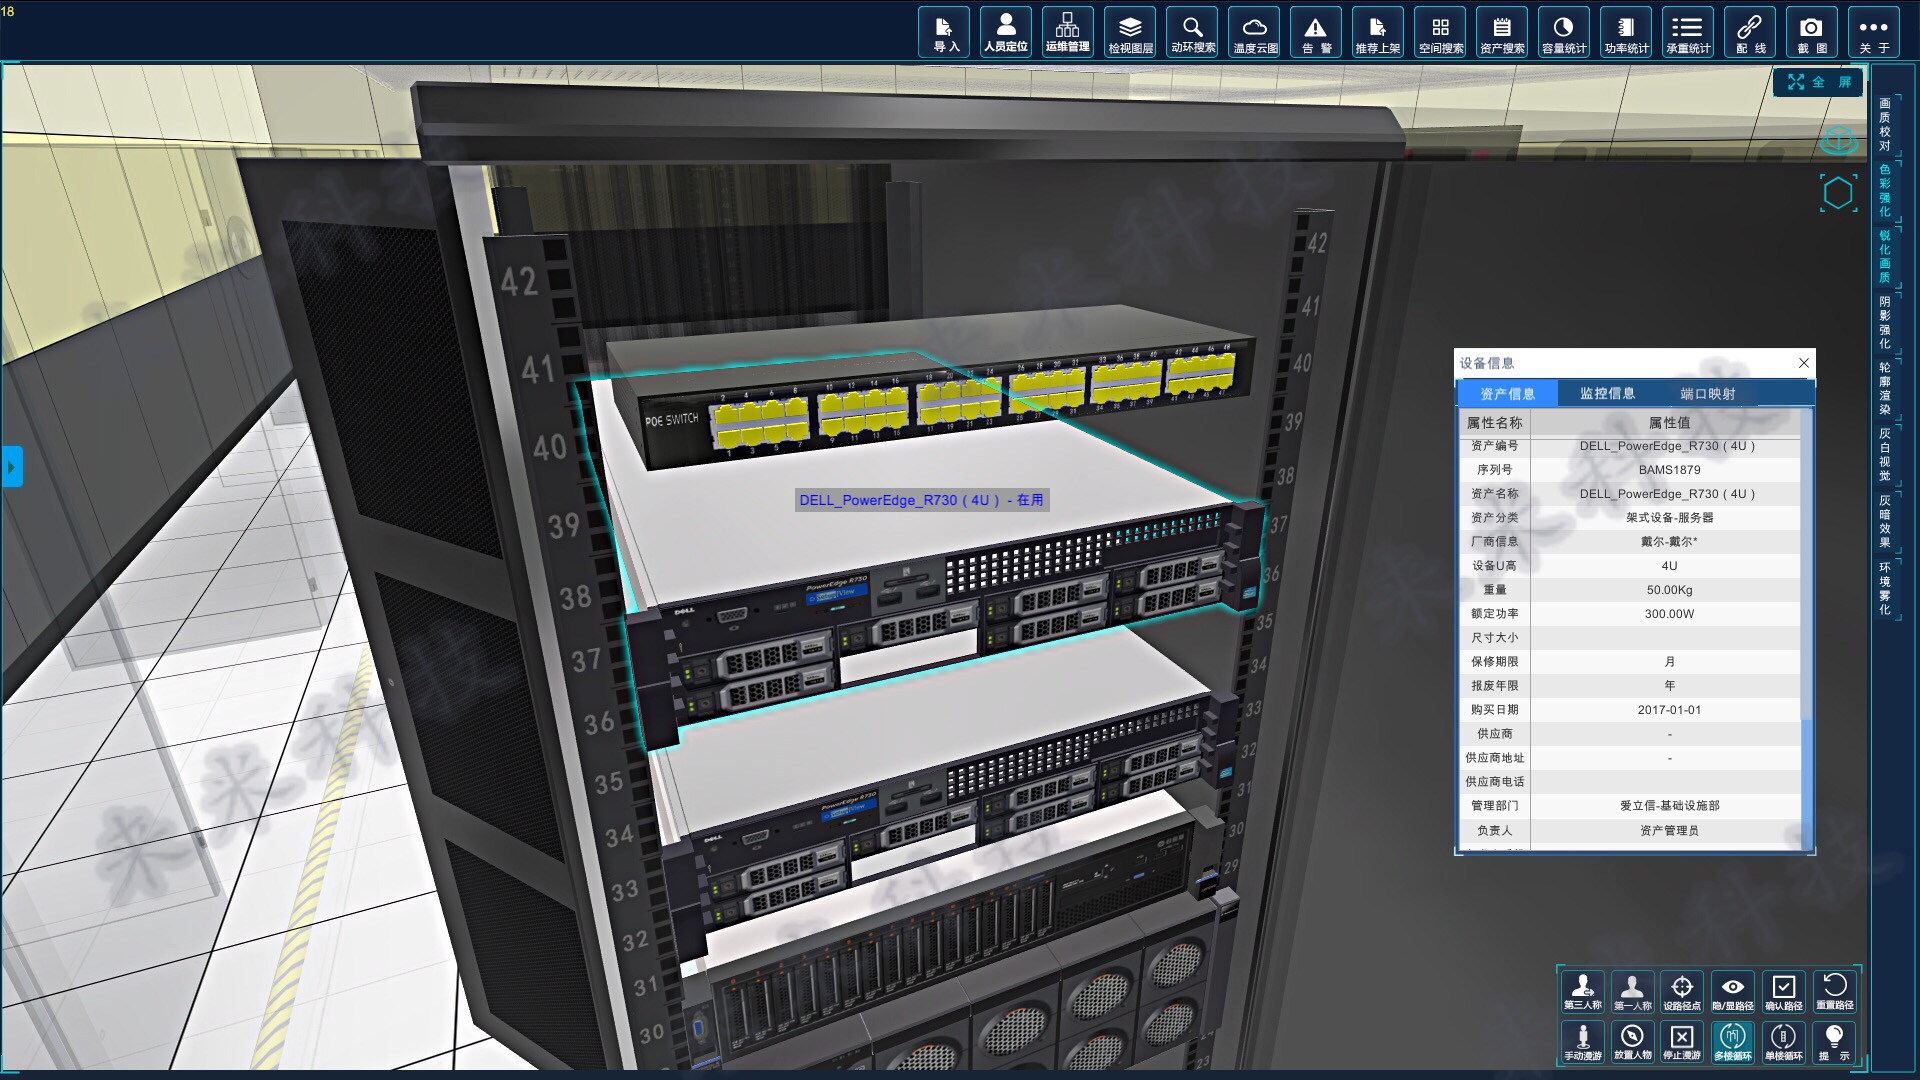Open 检视图层 layer inspection tool
This screenshot has height=1080, width=1920.
click(x=1130, y=33)
